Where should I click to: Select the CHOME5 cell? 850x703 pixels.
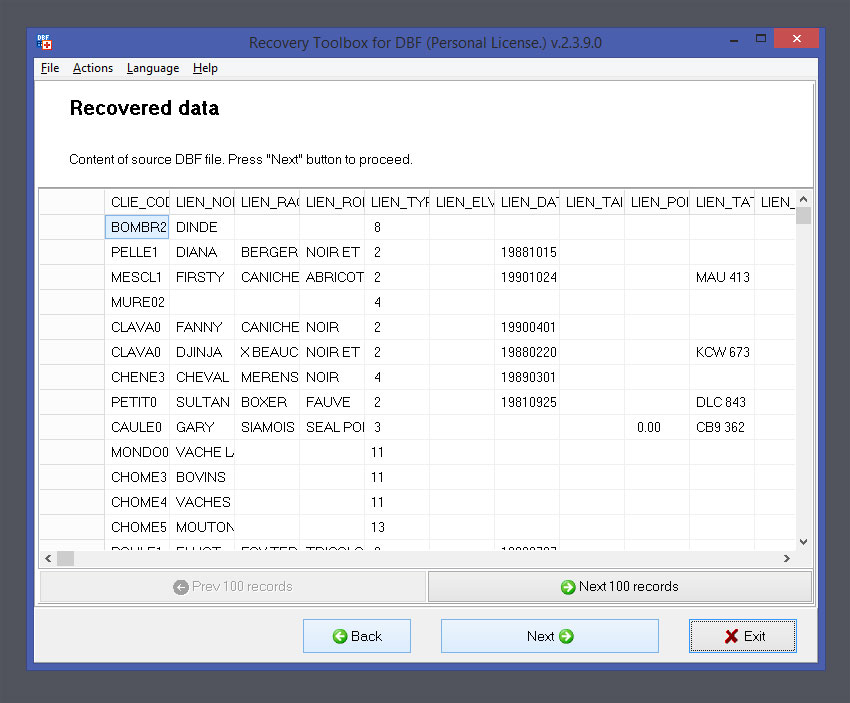(137, 527)
